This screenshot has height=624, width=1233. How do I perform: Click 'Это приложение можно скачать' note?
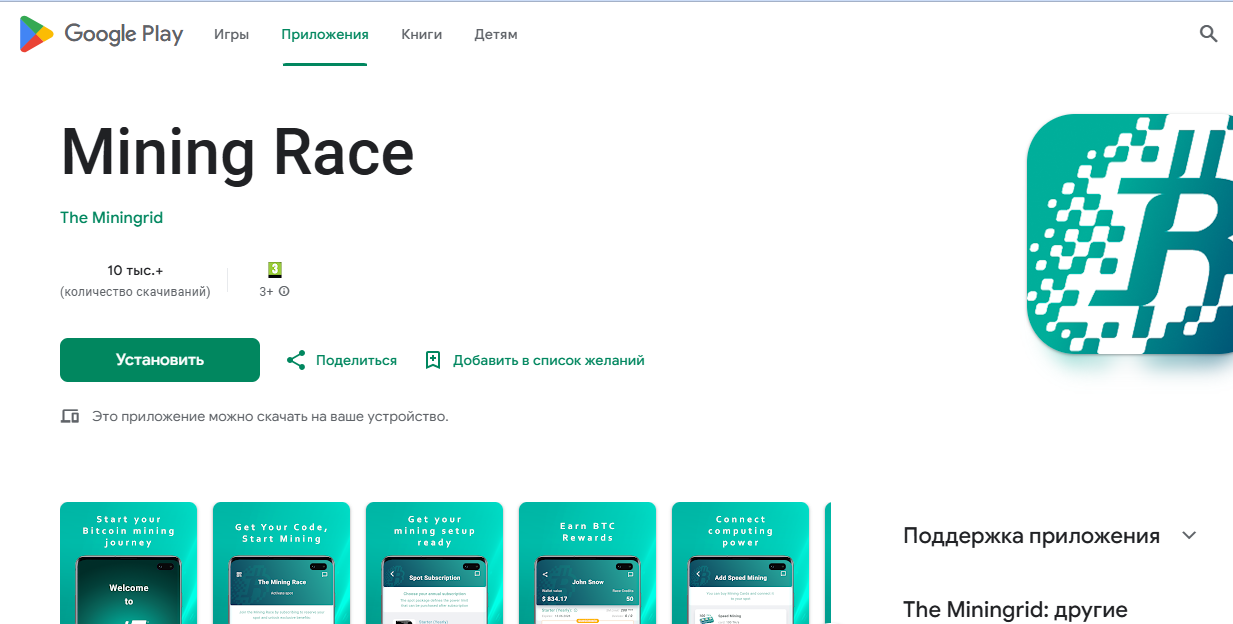click(270, 416)
